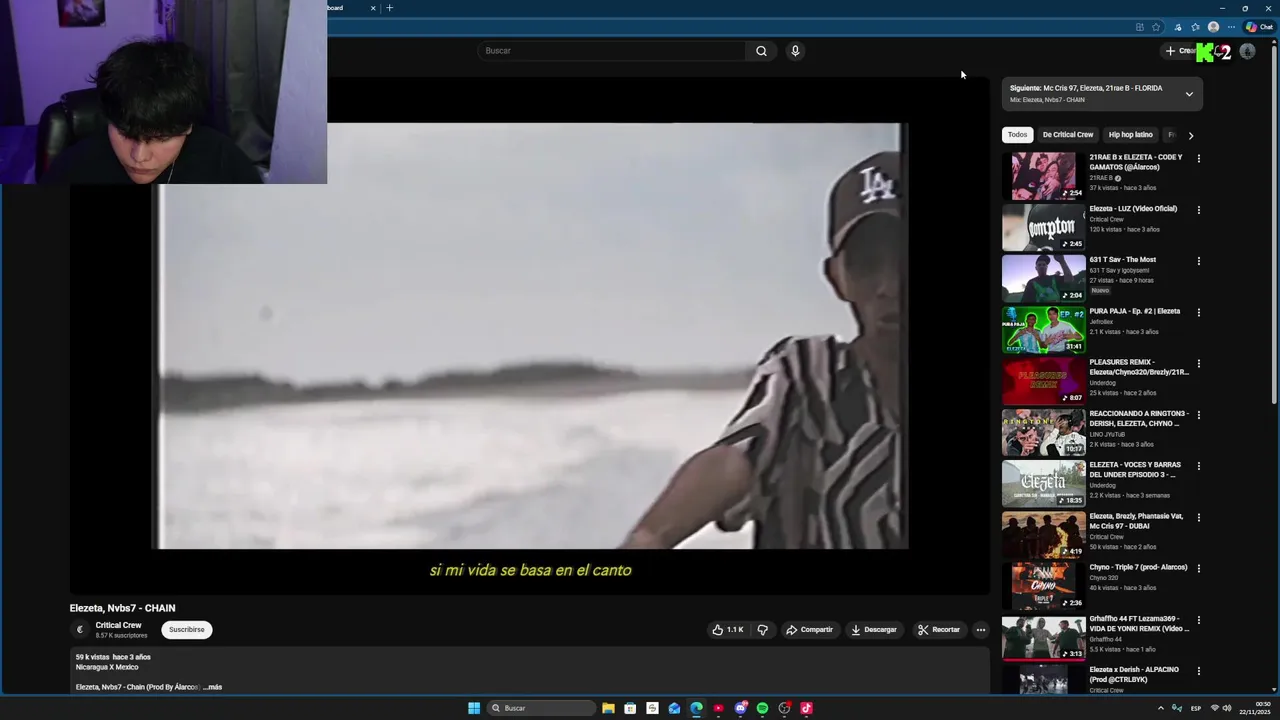Open options menu for VIDA DE YONKI REMIX
The width and height of the screenshot is (1280, 720).
pos(1199,620)
